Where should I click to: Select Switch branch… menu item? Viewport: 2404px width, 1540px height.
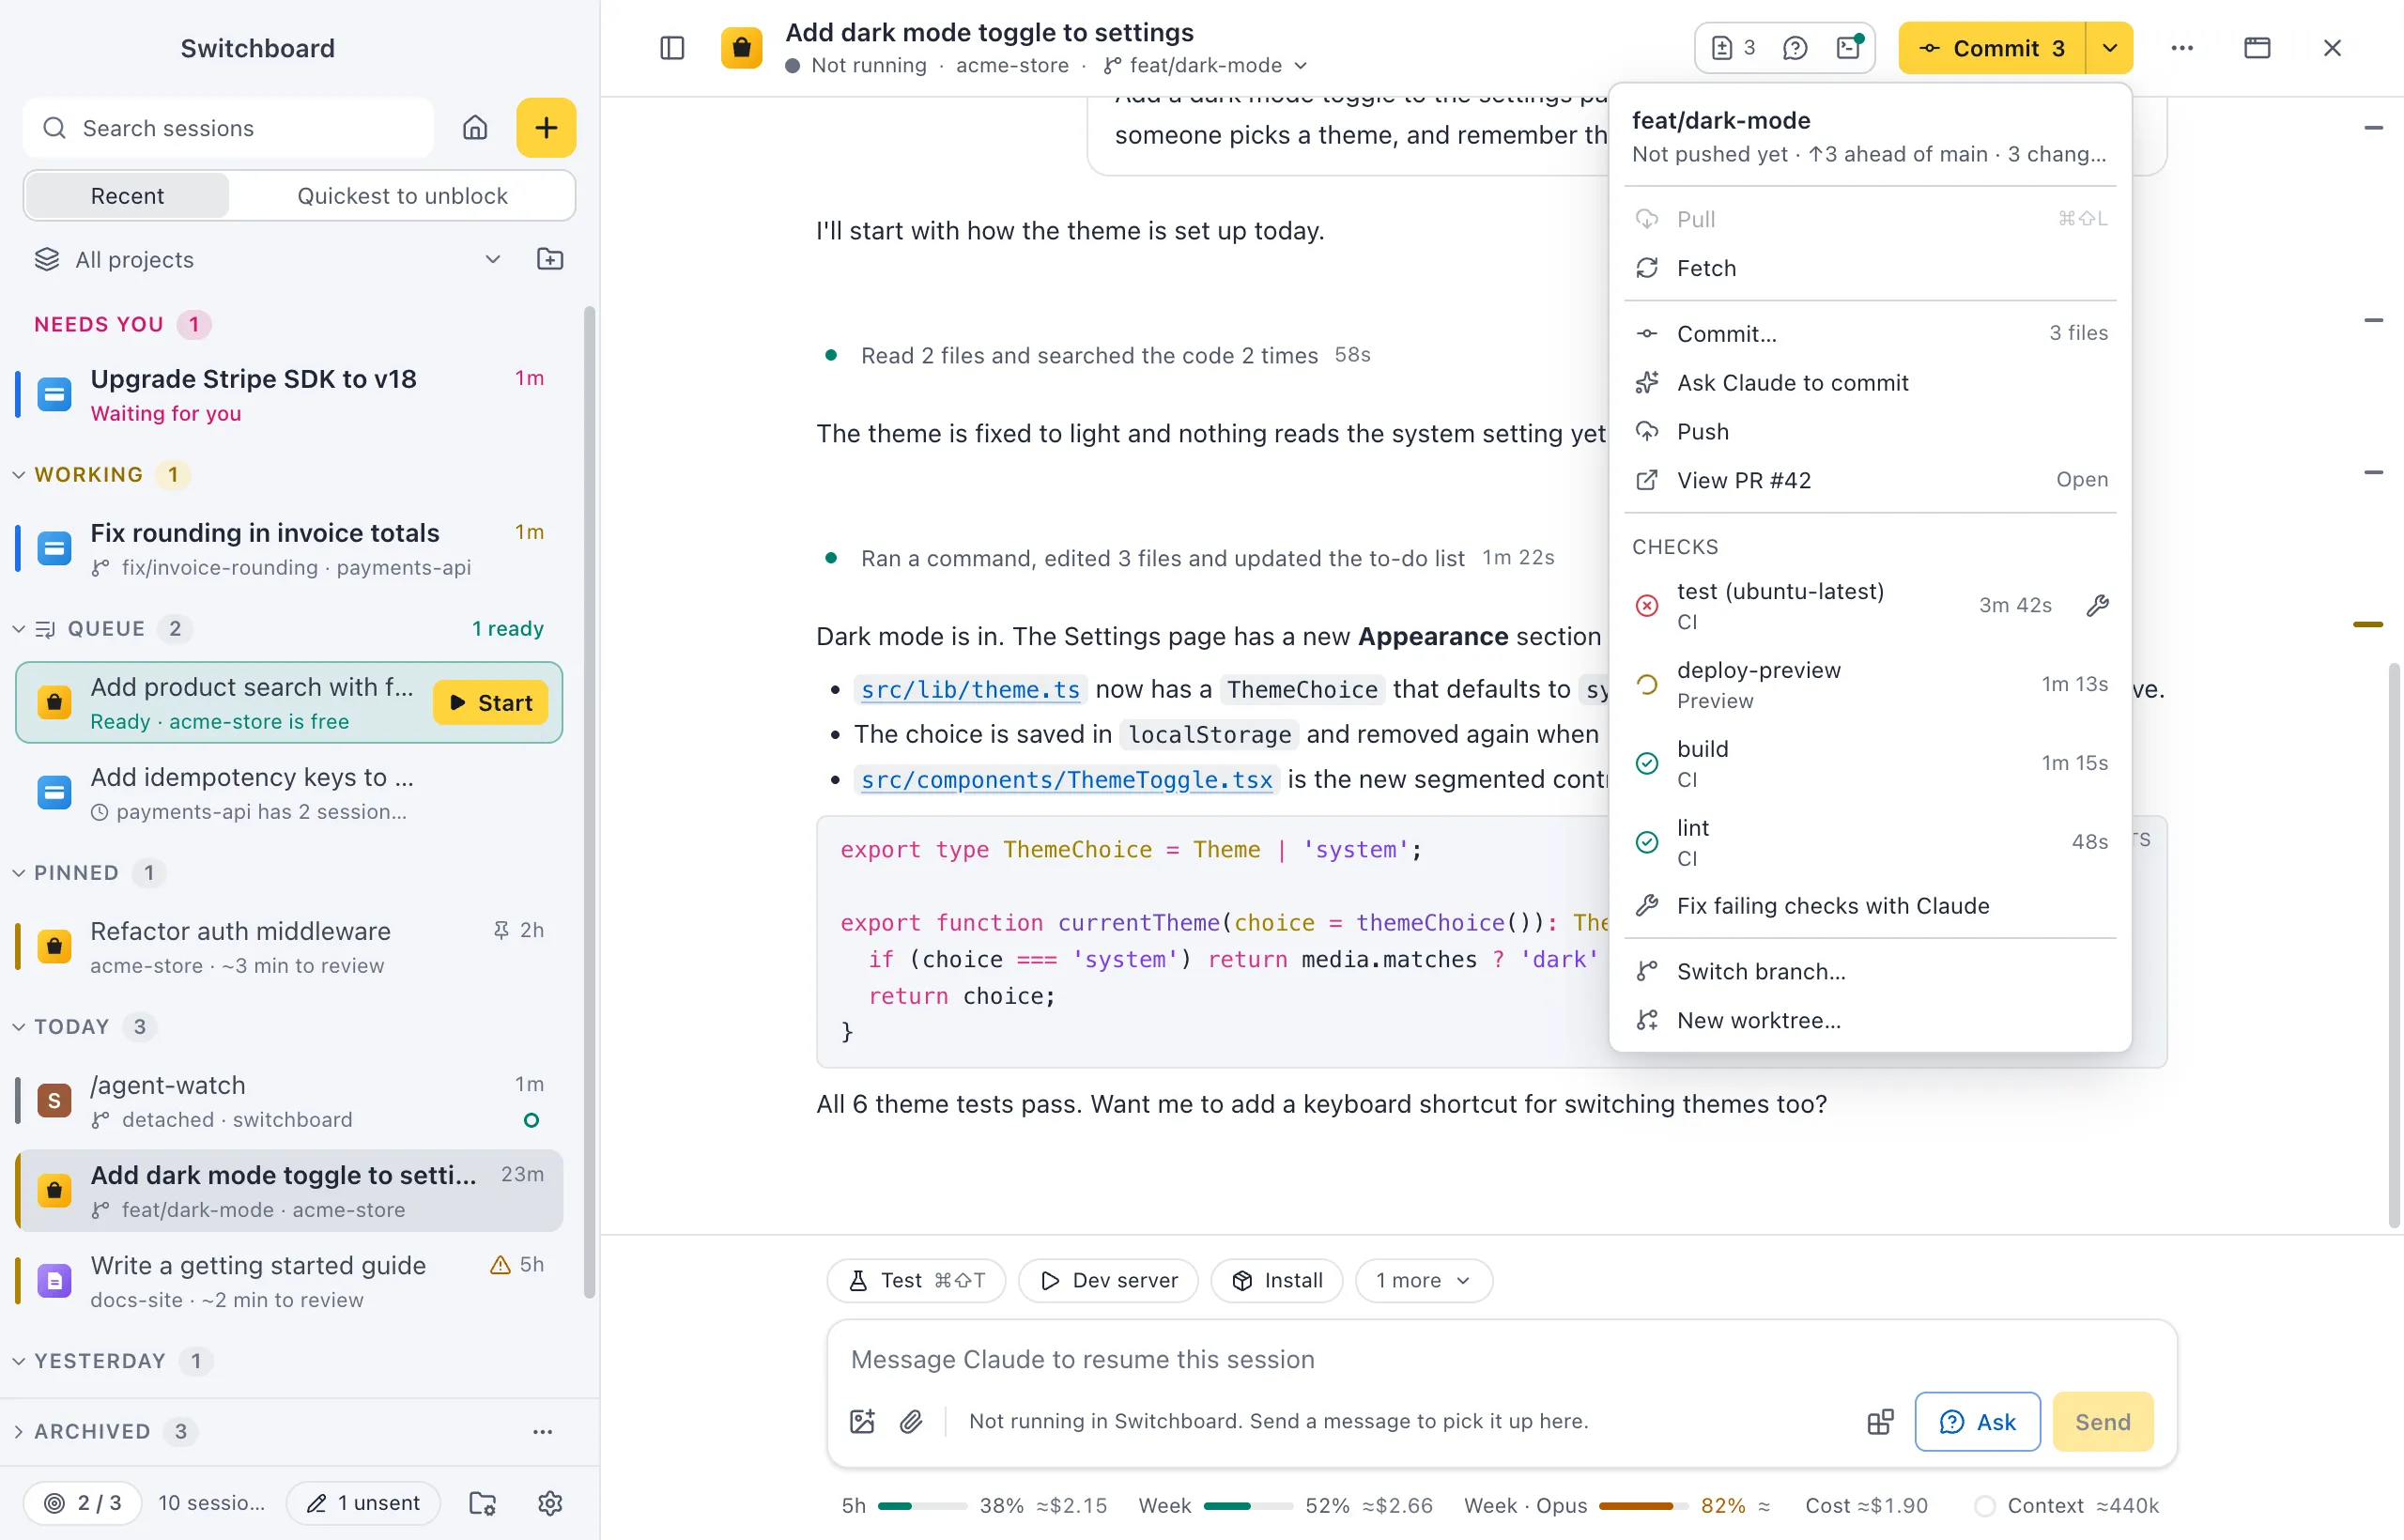coord(1870,972)
